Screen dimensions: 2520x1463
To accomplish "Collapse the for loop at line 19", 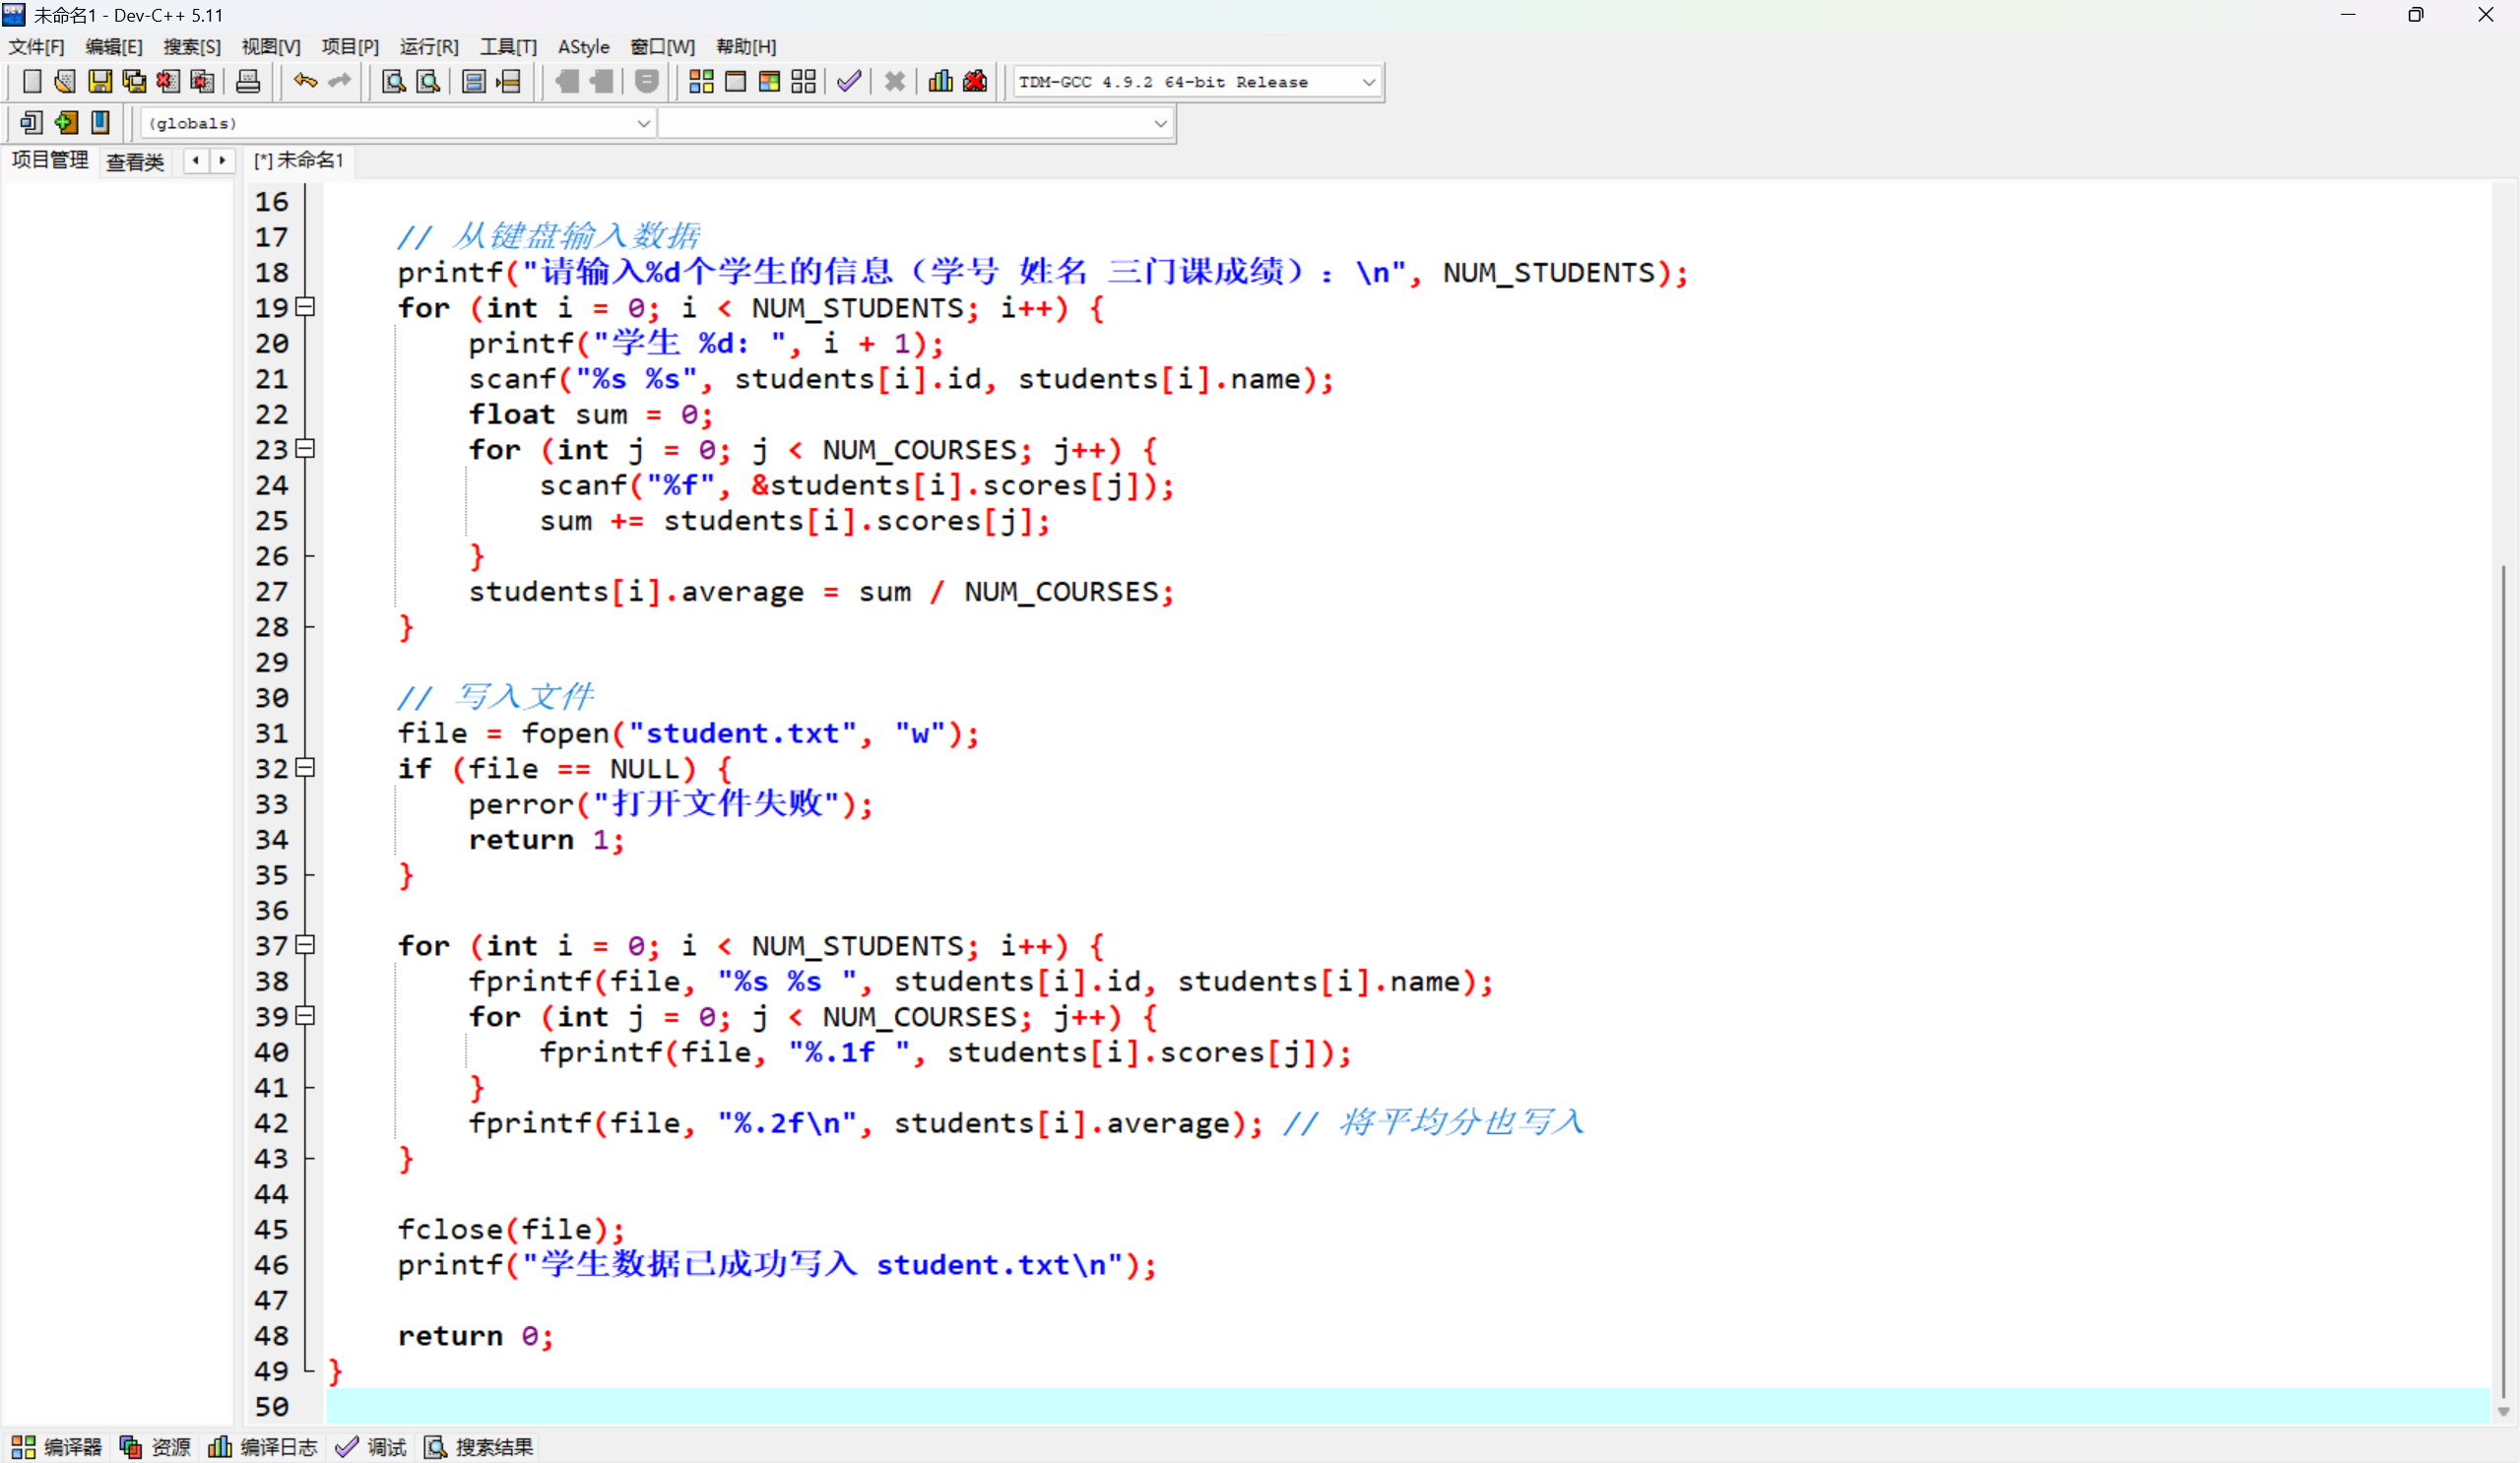I will click(x=307, y=307).
